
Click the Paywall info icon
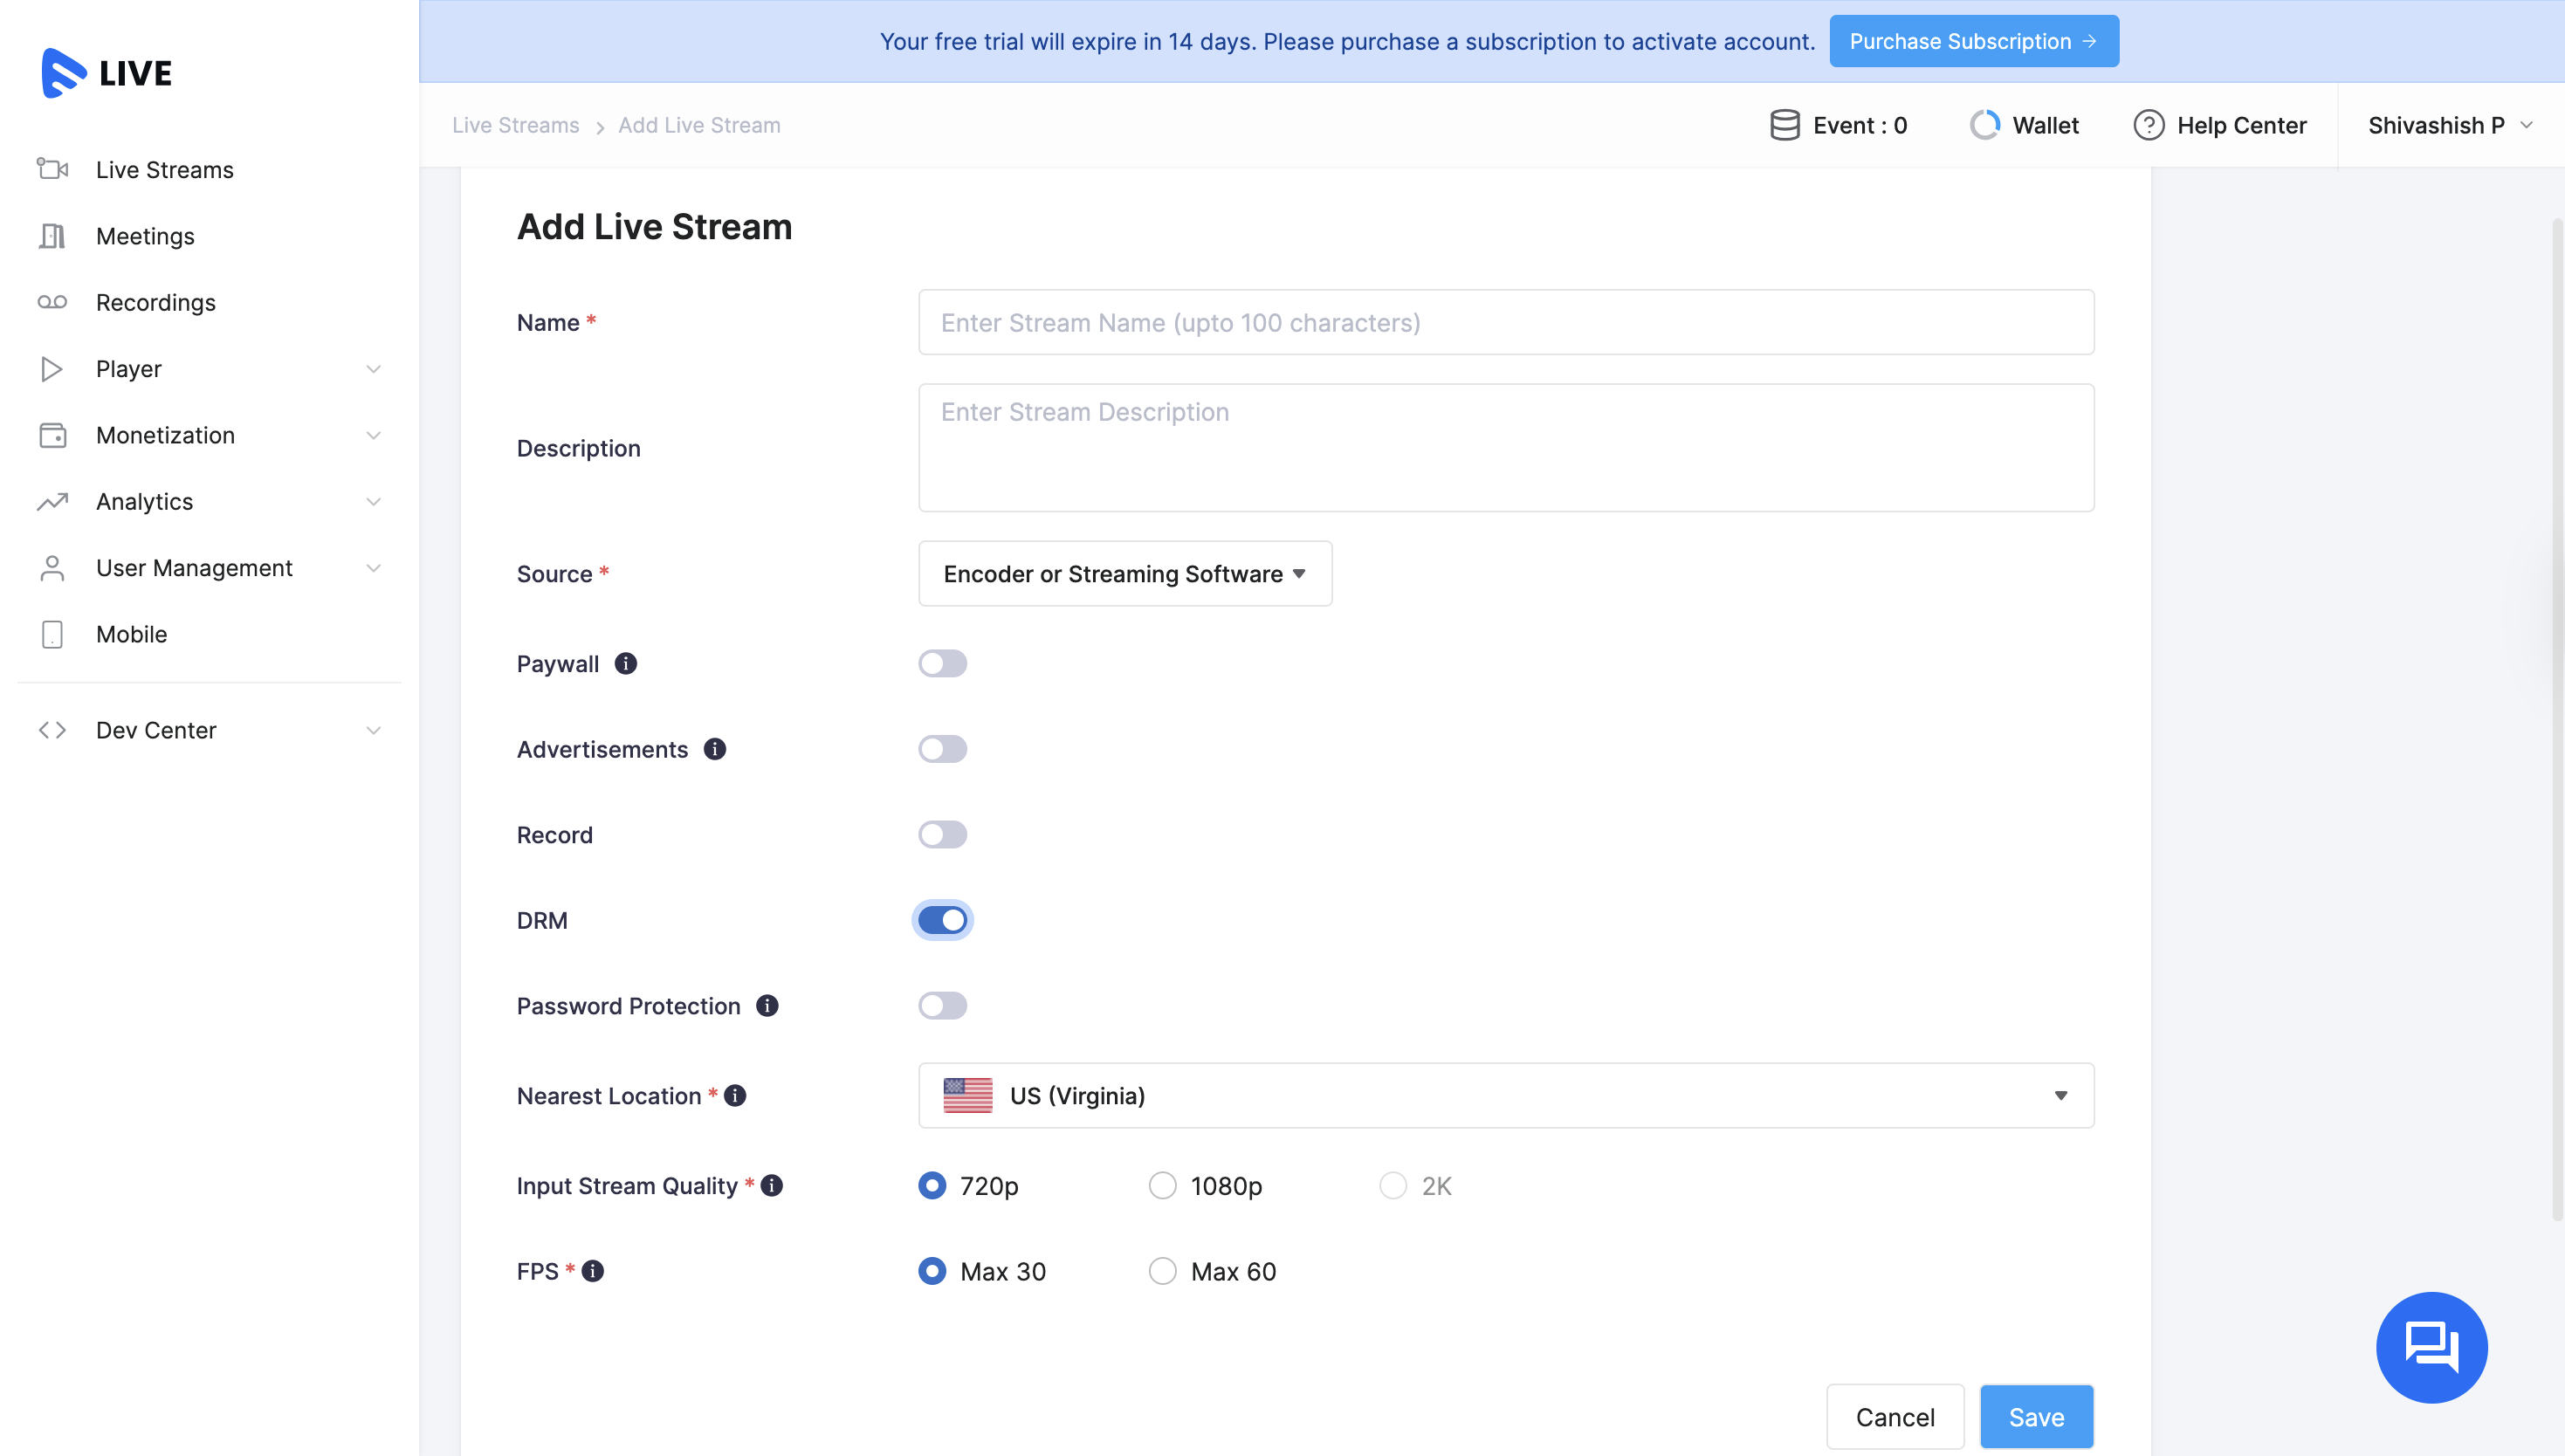click(626, 664)
